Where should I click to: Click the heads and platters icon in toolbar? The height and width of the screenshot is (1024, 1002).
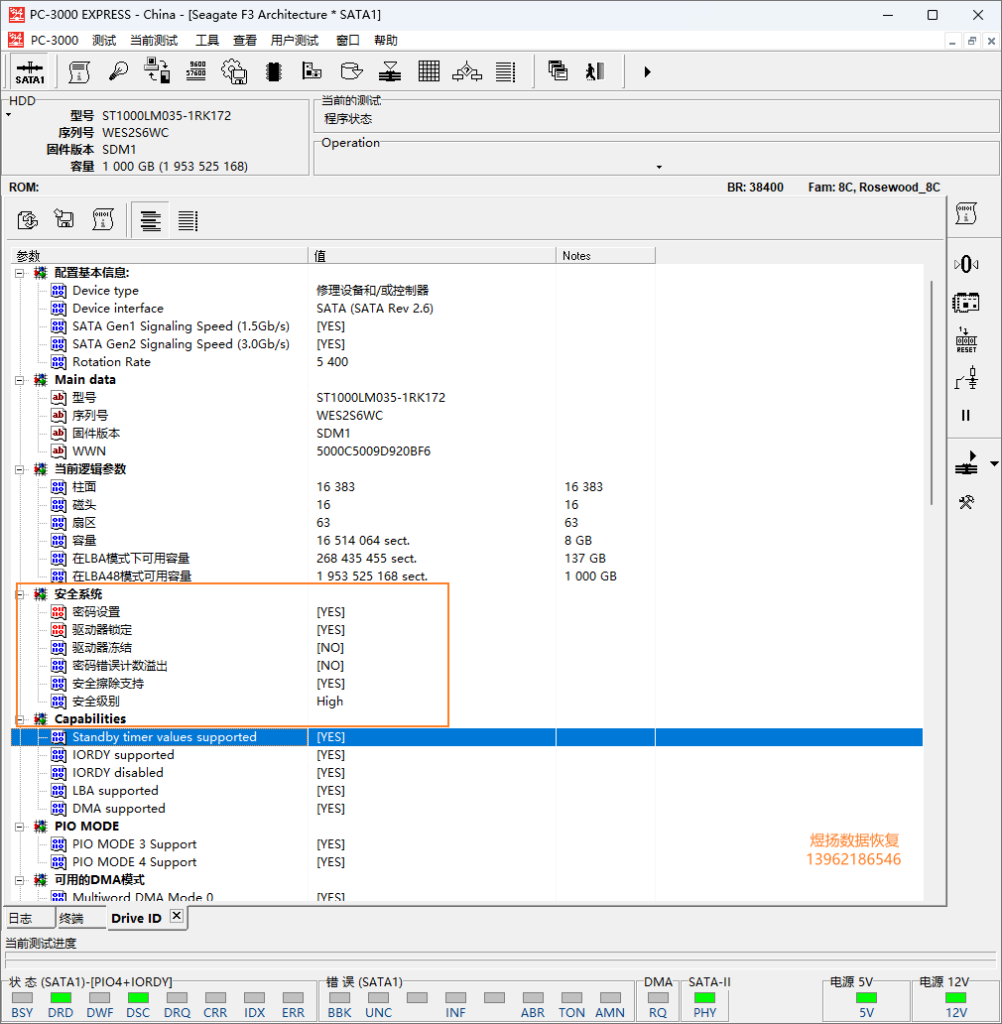pos(390,71)
